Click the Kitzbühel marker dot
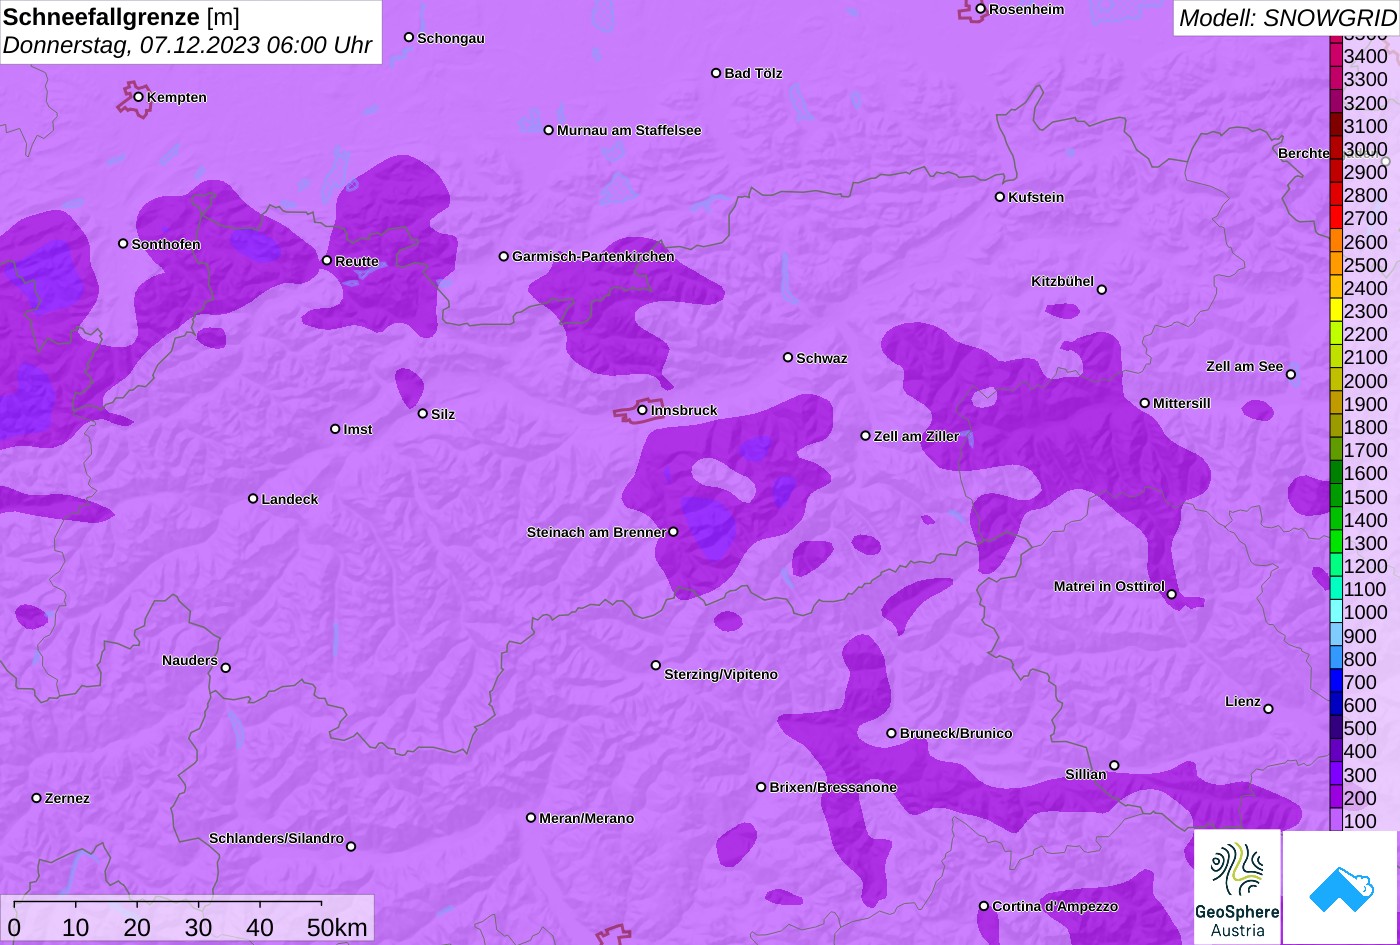 pyautogui.click(x=1102, y=290)
